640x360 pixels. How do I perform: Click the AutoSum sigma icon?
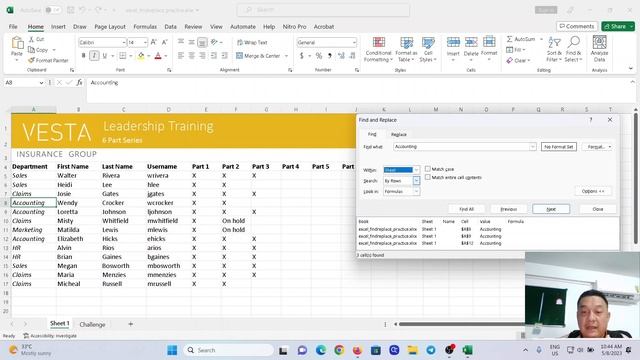(509, 39)
